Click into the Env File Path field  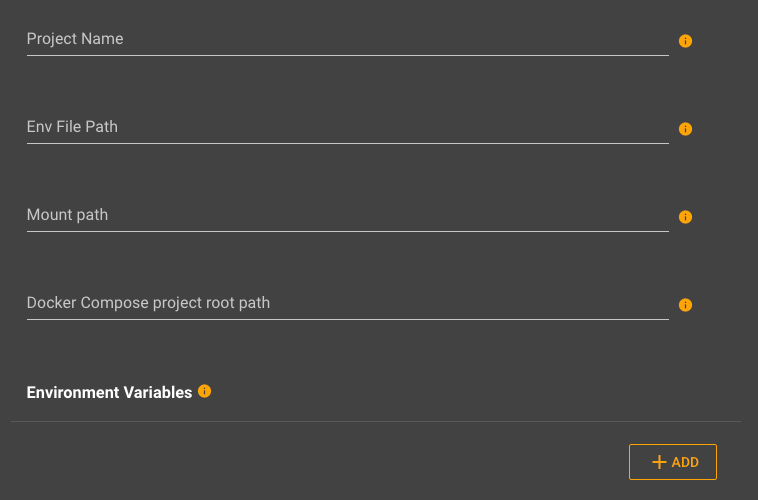(348, 128)
